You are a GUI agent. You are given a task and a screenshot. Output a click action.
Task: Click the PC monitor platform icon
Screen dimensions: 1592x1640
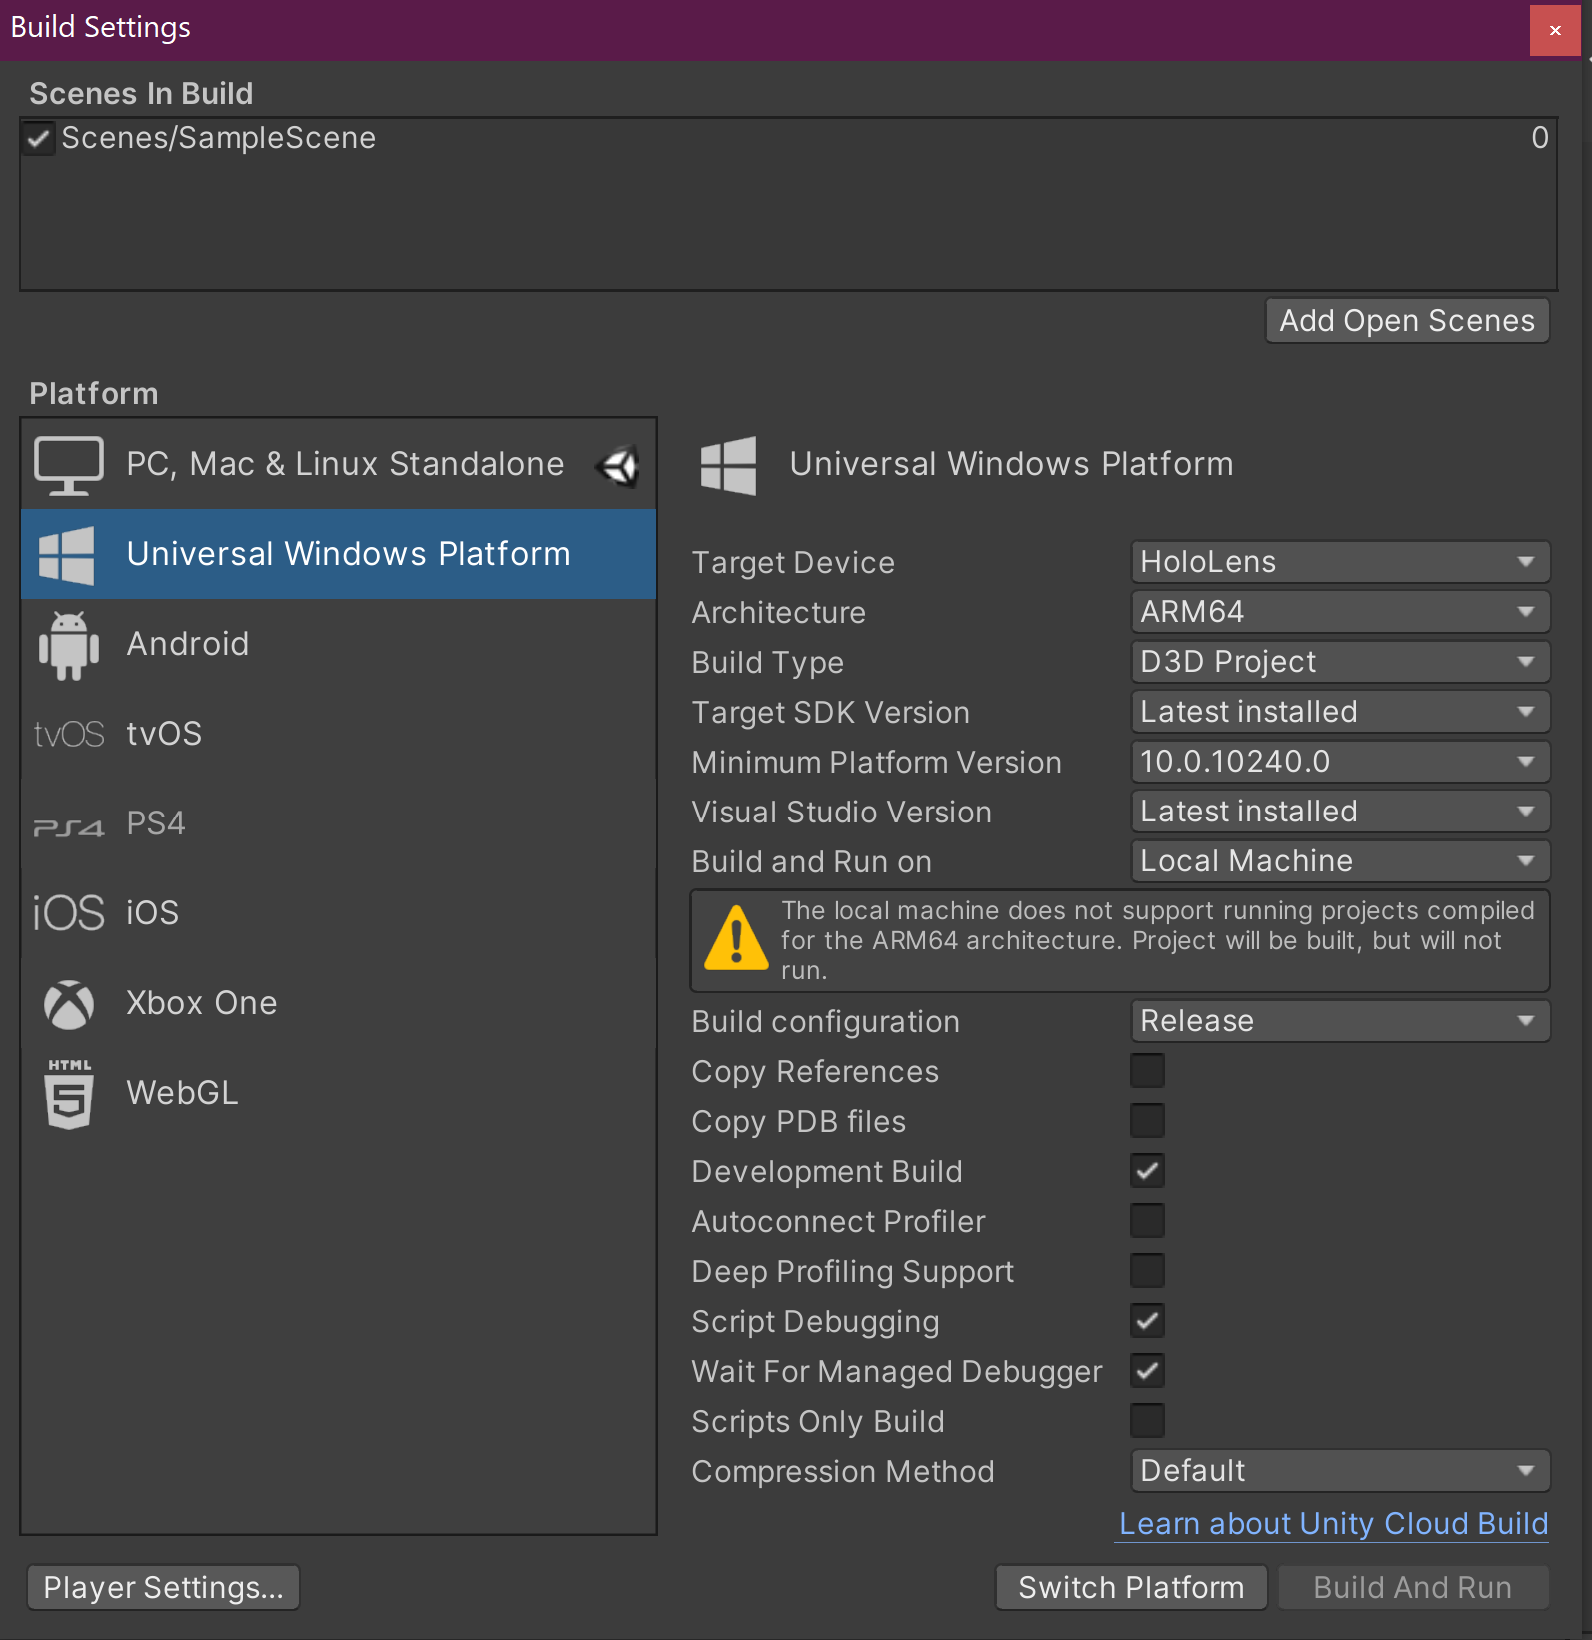point(68,465)
